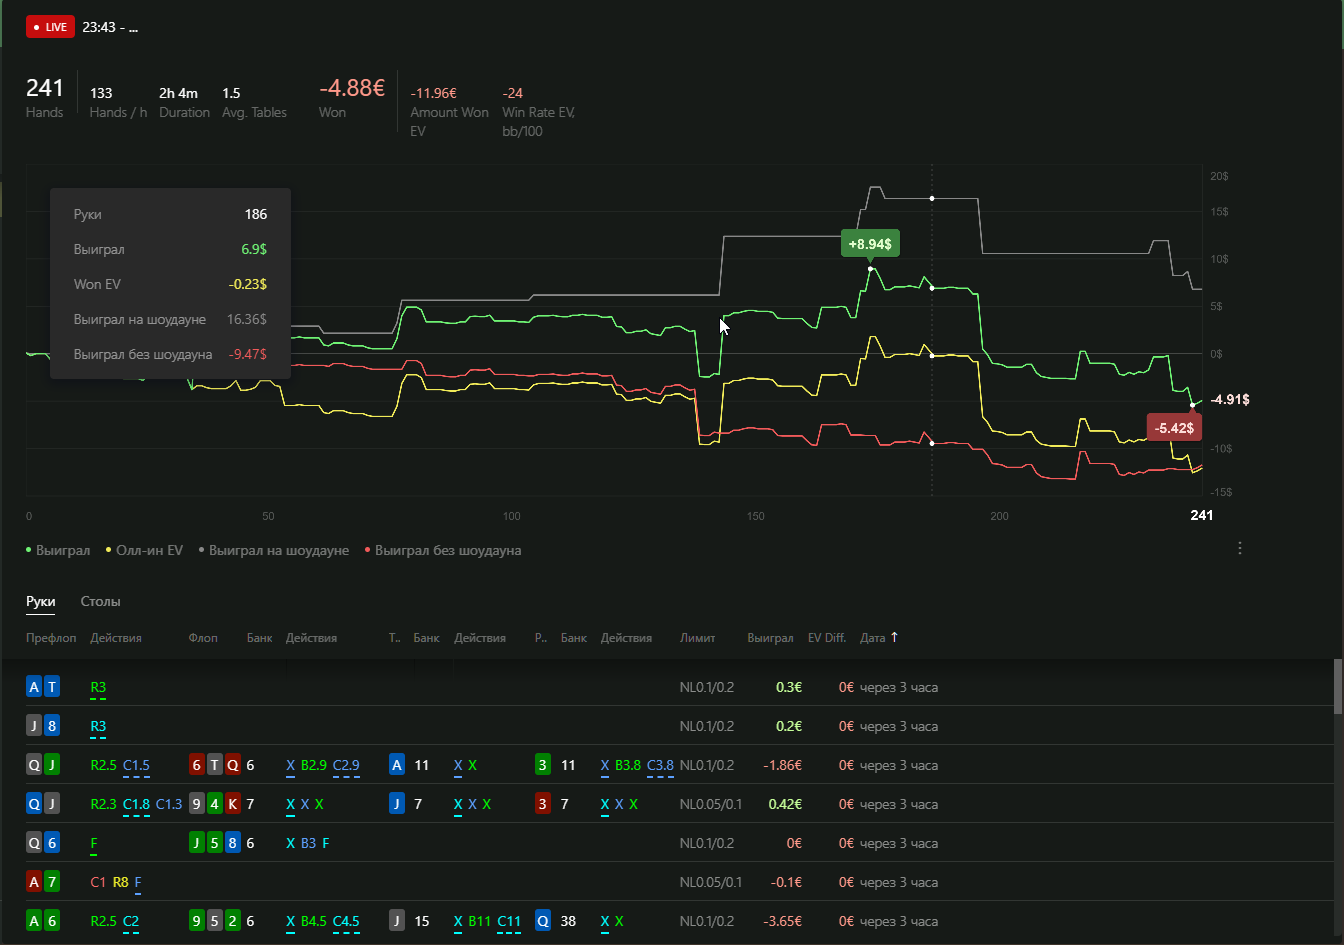
Task: Open the Q 6 preflop fold hand row
Action: click(680, 843)
